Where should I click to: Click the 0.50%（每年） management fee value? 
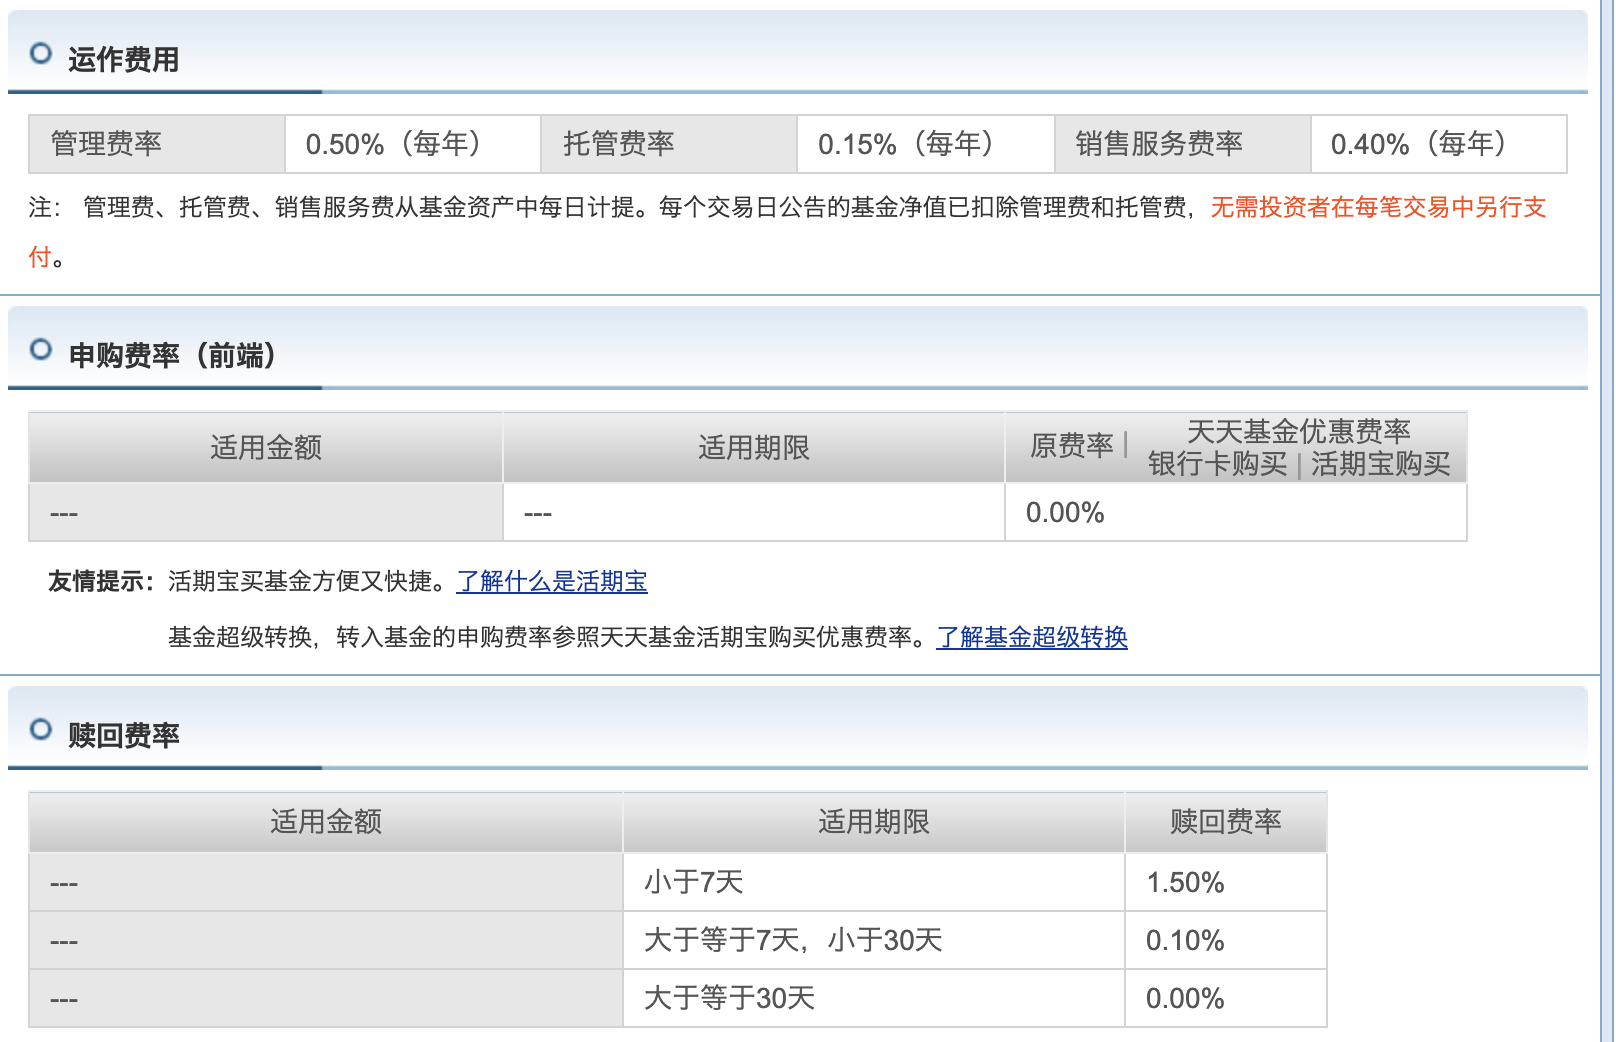pyautogui.click(x=394, y=144)
